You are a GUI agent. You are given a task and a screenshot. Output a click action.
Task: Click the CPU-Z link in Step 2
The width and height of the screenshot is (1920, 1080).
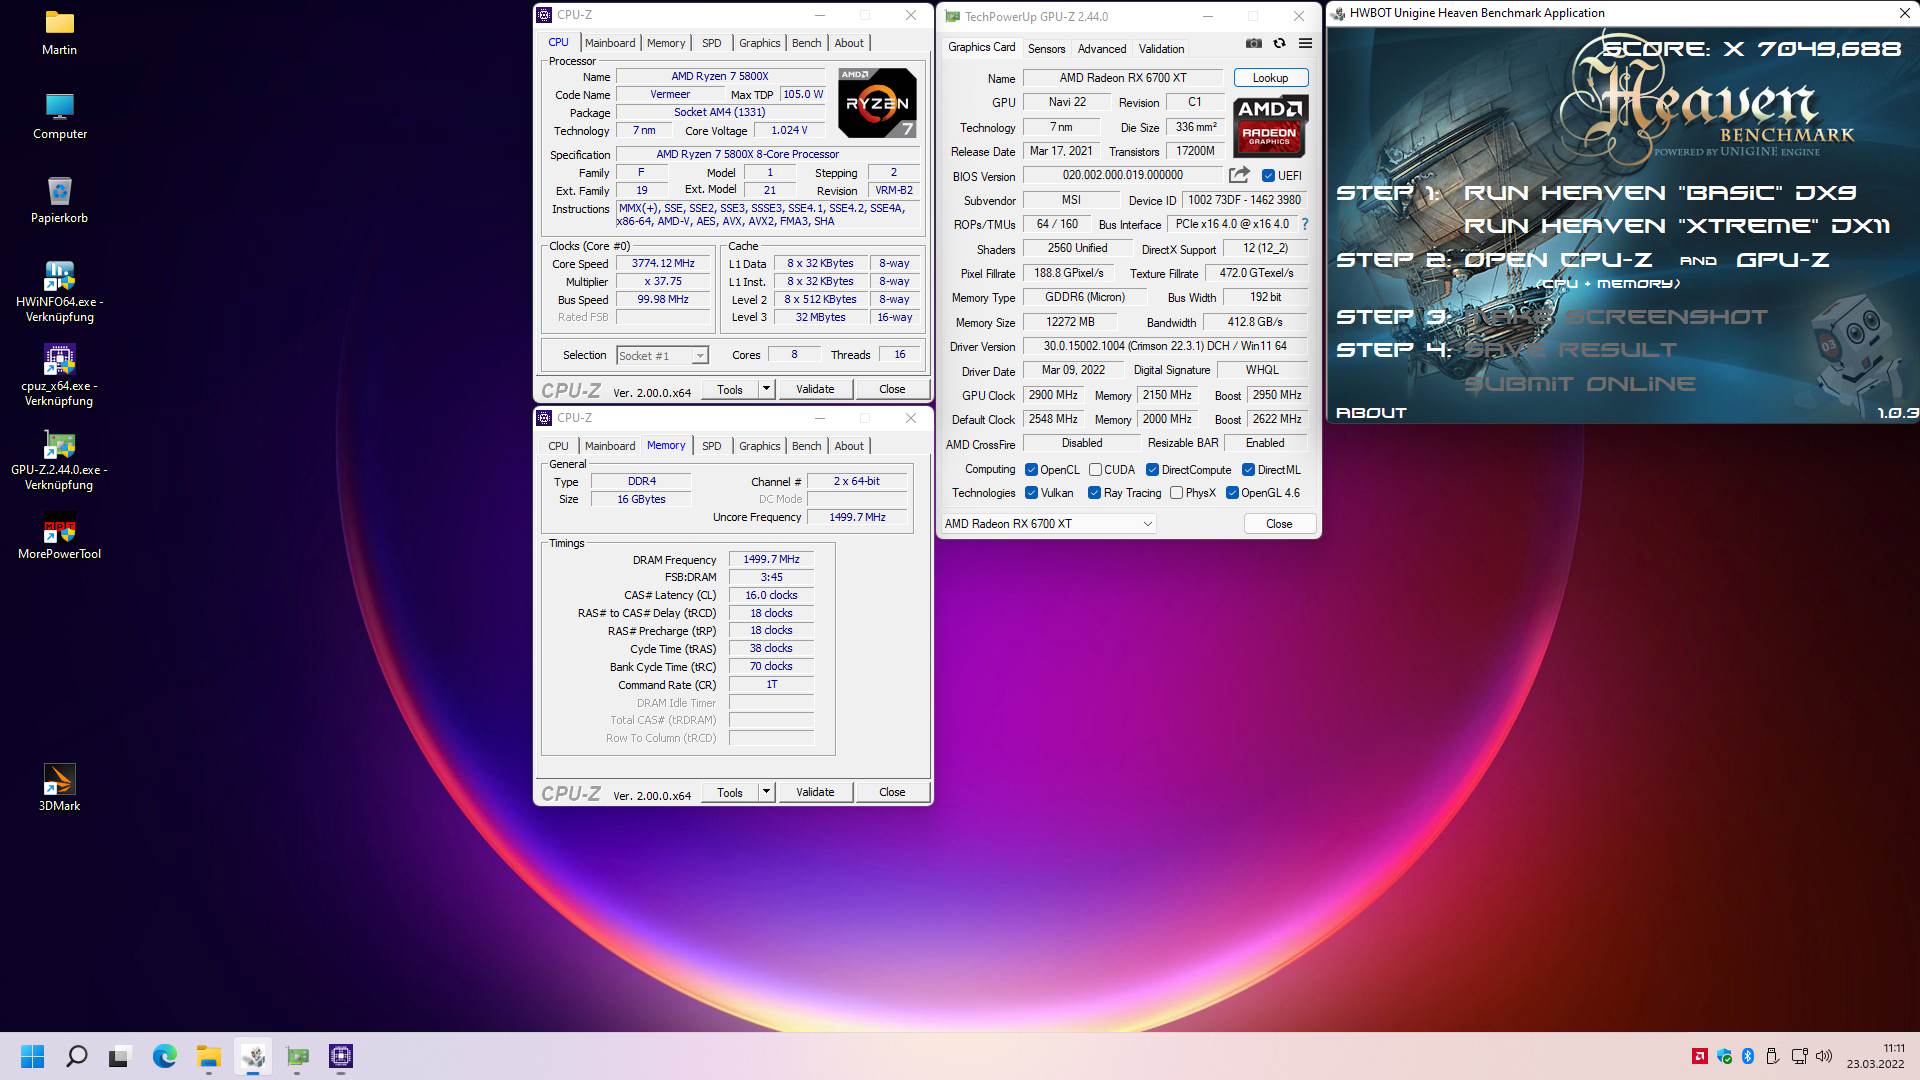pyautogui.click(x=1606, y=260)
